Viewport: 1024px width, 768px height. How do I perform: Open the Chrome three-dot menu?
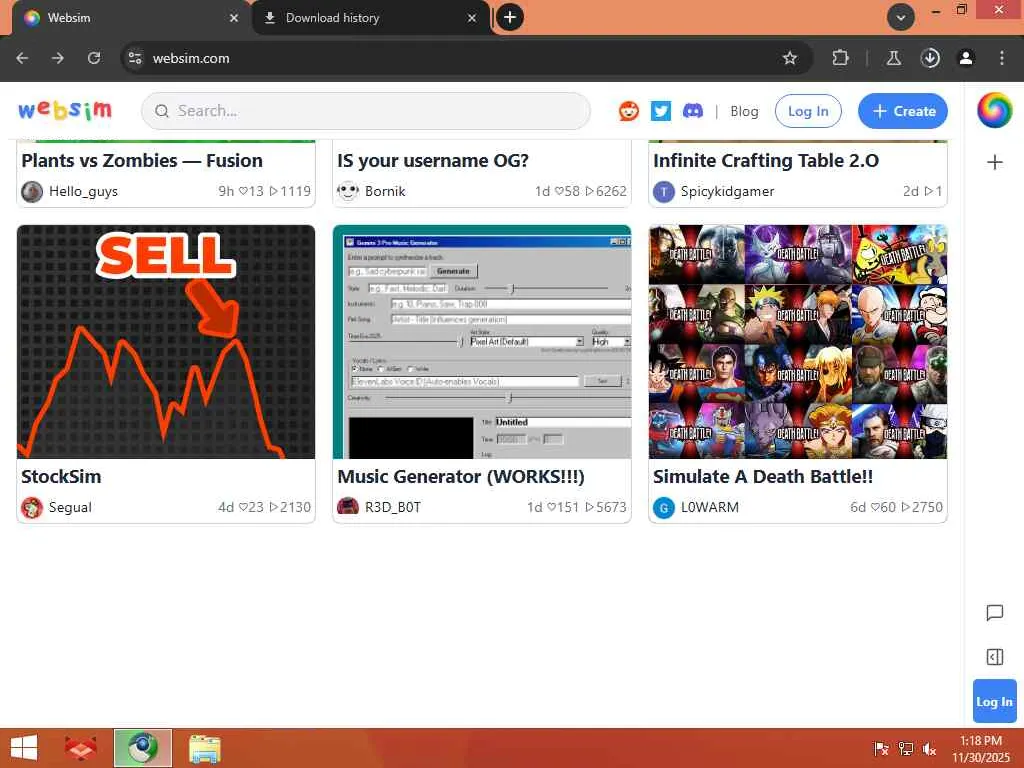coord(1002,58)
